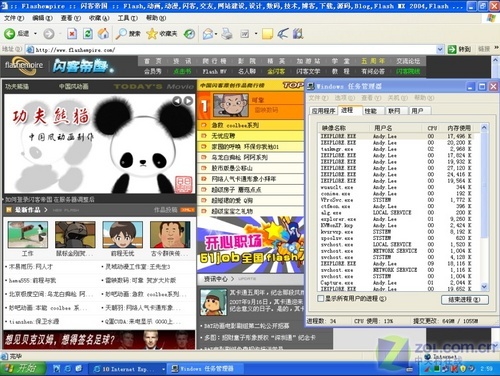500x376 pixels.
Task: Click the Print icon in toolbar
Action: (227, 33)
